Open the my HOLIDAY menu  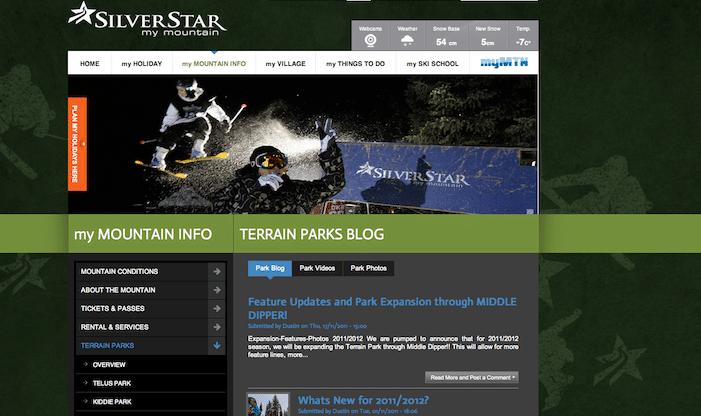pyautogui.click(x=142, y=63)
